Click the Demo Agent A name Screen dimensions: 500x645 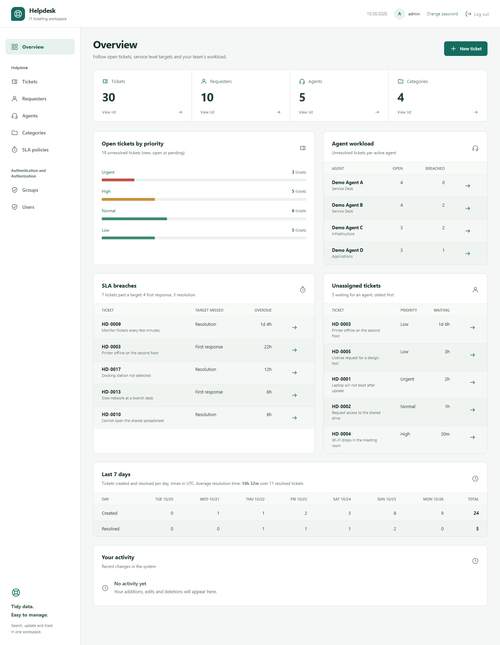point(347,182)
